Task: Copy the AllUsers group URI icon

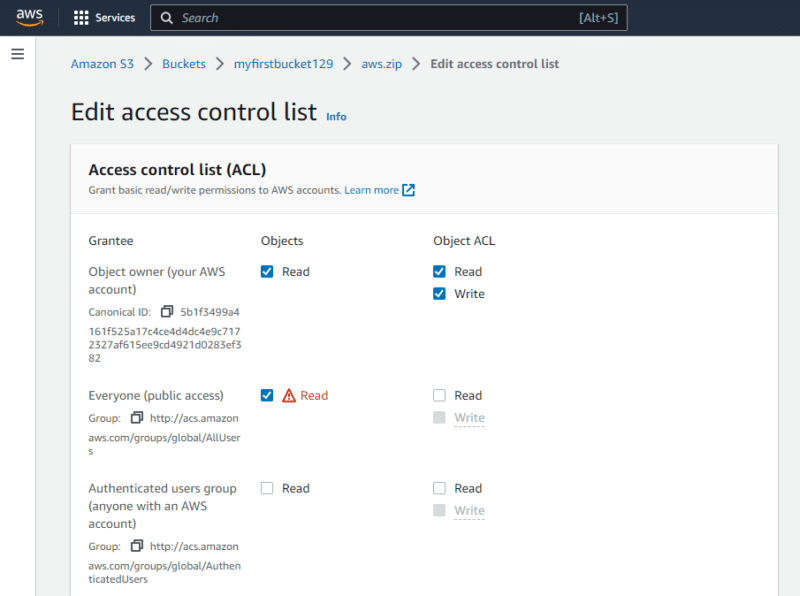Action: pos(138,418)
